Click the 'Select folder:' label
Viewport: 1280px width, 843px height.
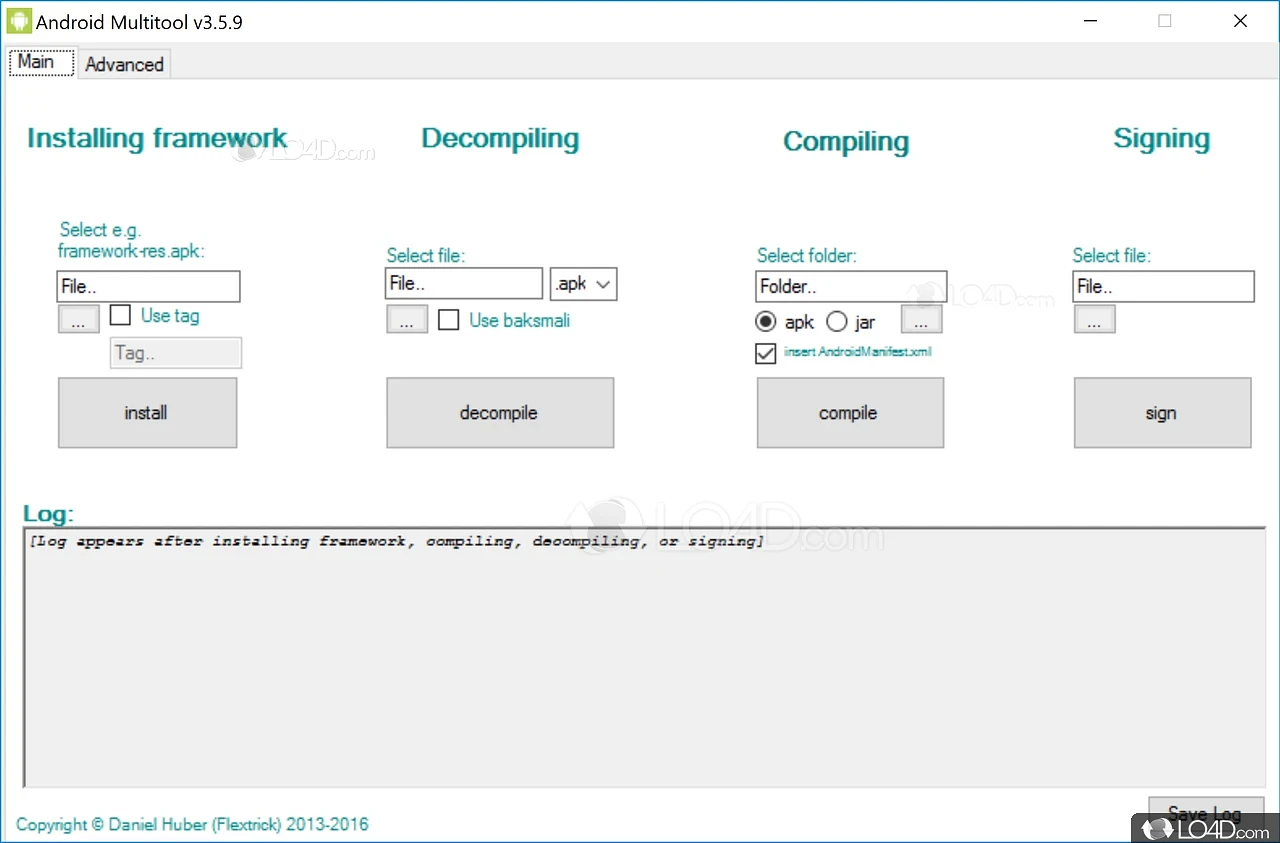pos(807,255)
